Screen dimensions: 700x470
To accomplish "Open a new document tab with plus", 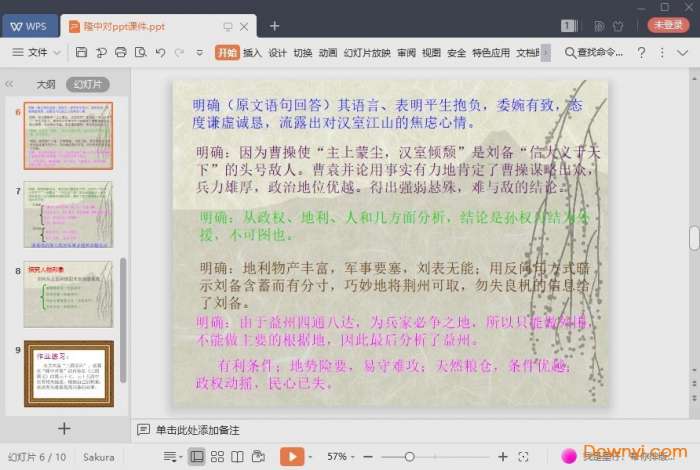I will [x=275, y=26].
